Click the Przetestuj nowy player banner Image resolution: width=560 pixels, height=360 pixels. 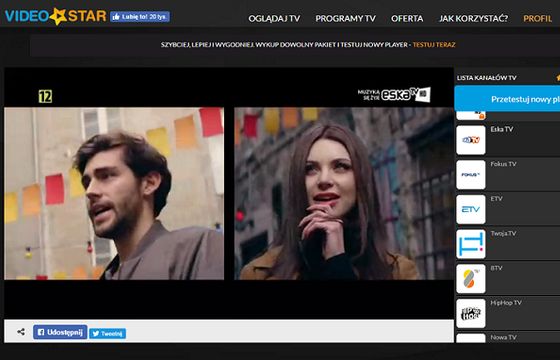(507, 99)
